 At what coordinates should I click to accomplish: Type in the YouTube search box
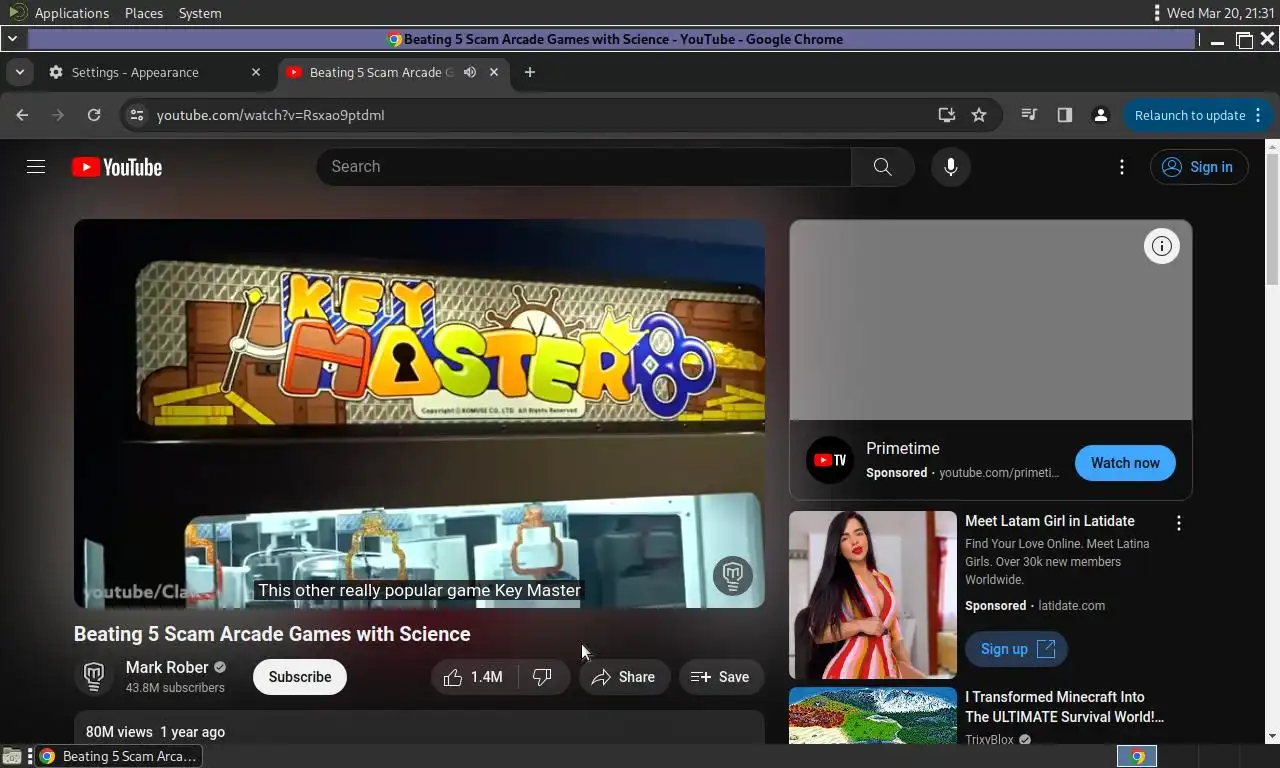coord(584,167)
